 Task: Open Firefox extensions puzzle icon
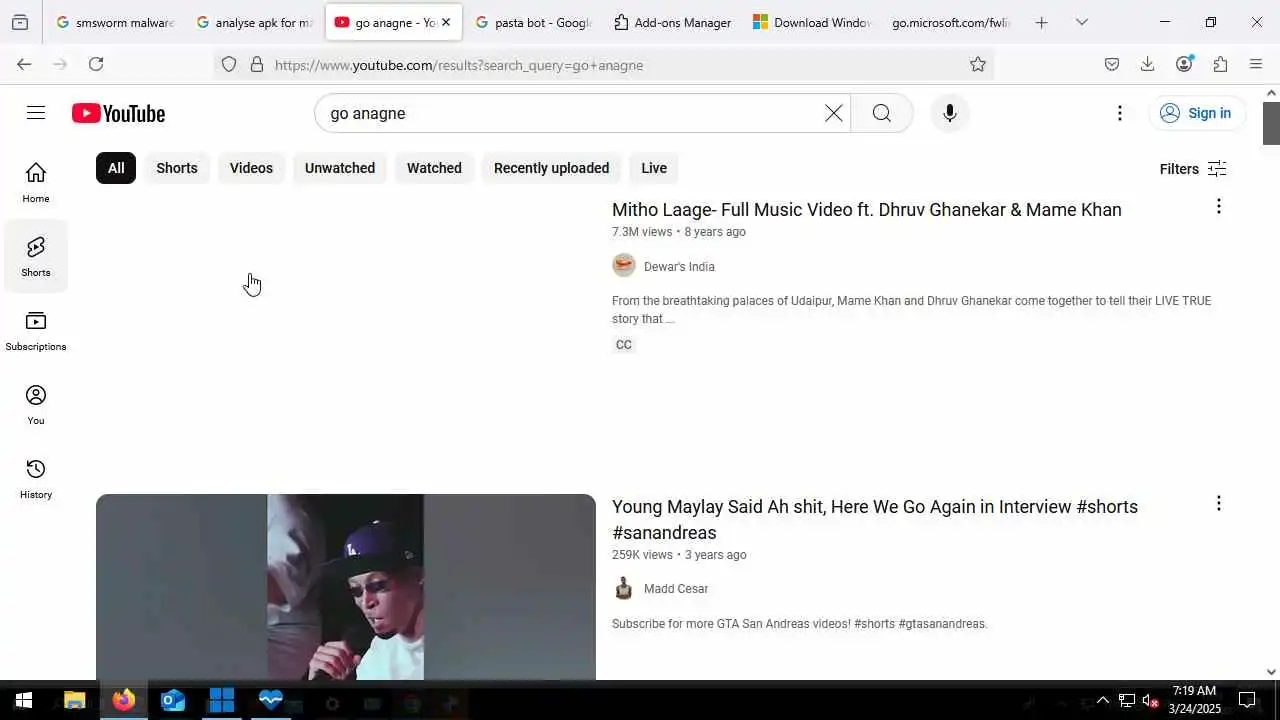pos(1220,64)
